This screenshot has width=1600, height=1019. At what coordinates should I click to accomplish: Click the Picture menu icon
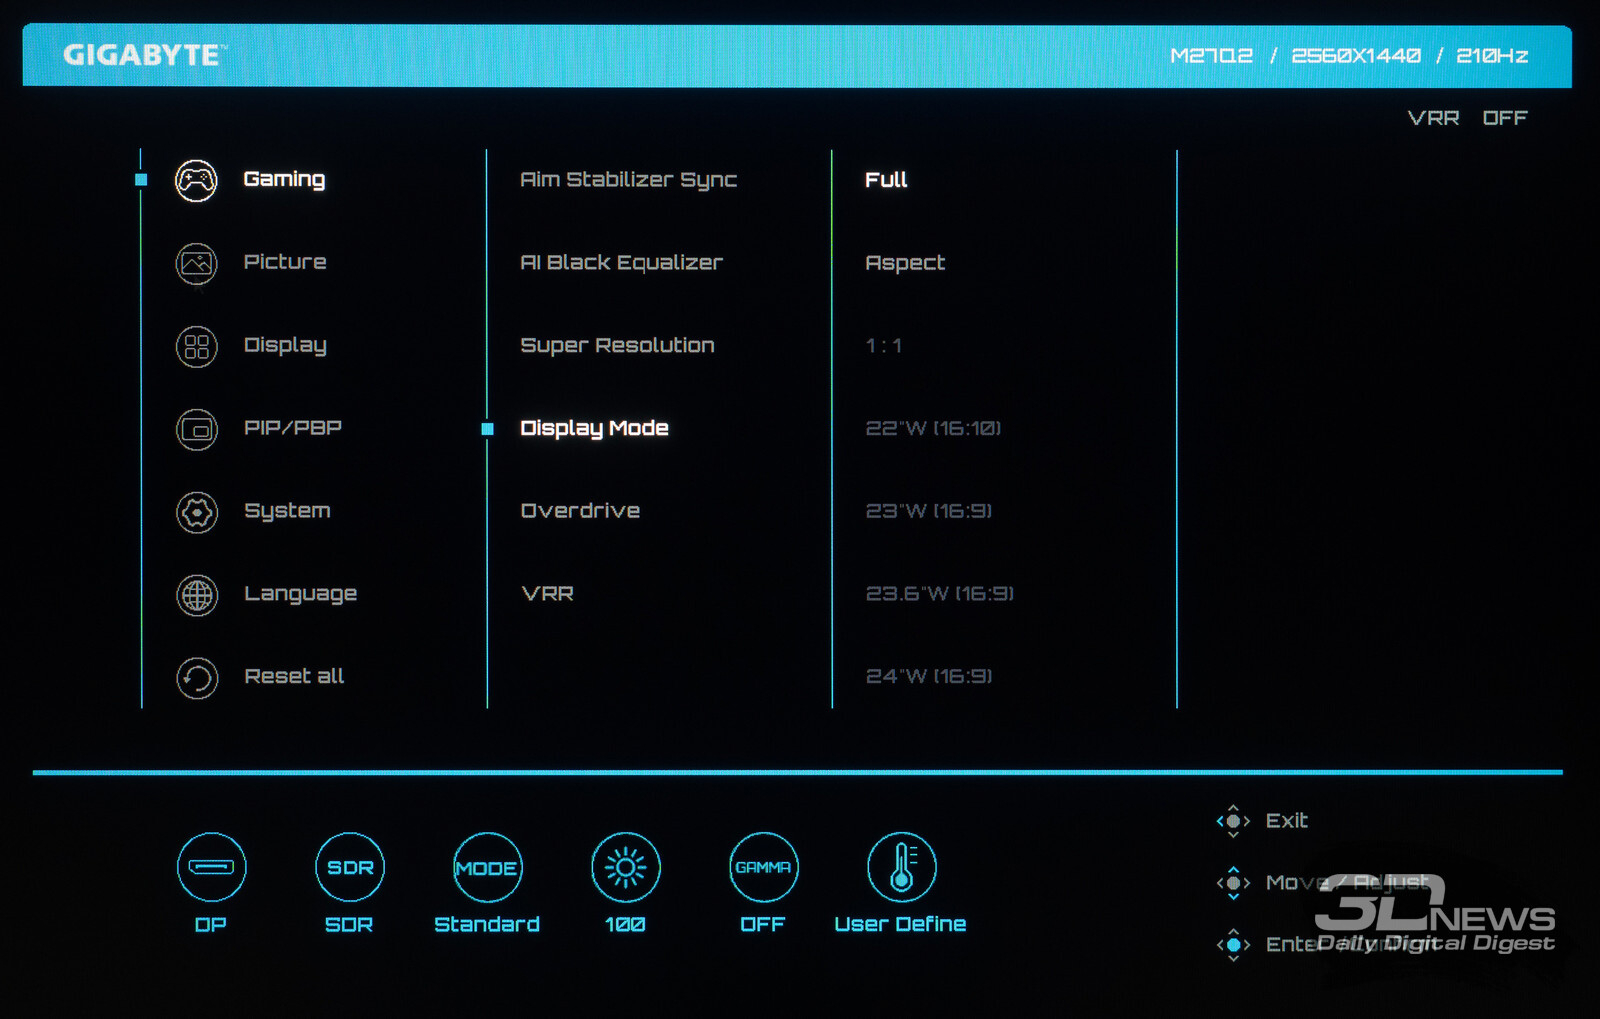196,264
